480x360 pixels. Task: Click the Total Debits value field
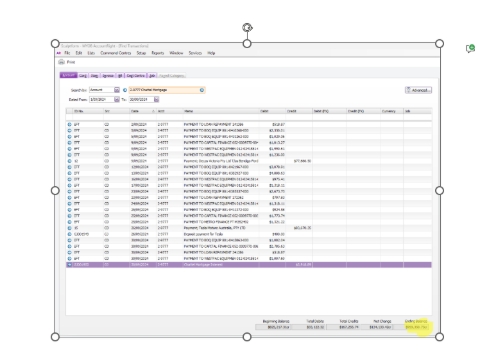point(308,327)
